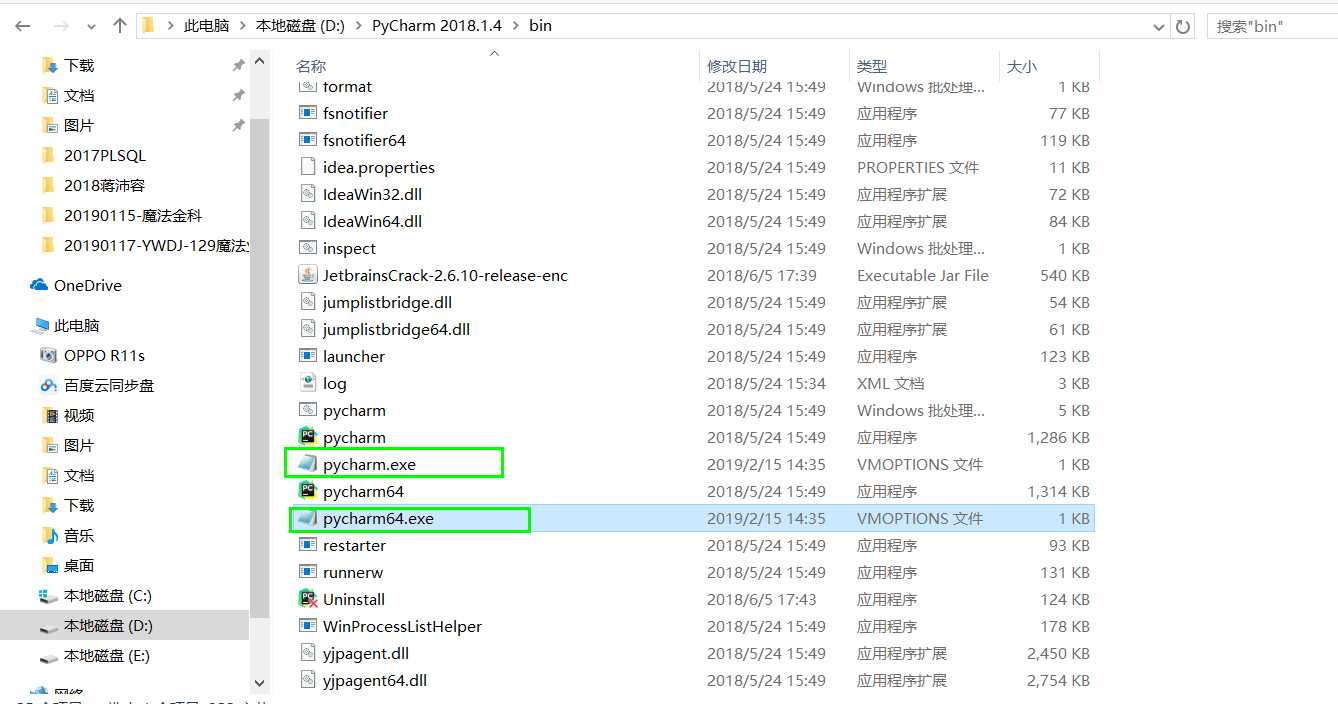Image resolution: width=1338 pixels, height=704 pixels.
Task: Open 本地磁盘 (E:) in navigation pane
Action: coord(107,655)
